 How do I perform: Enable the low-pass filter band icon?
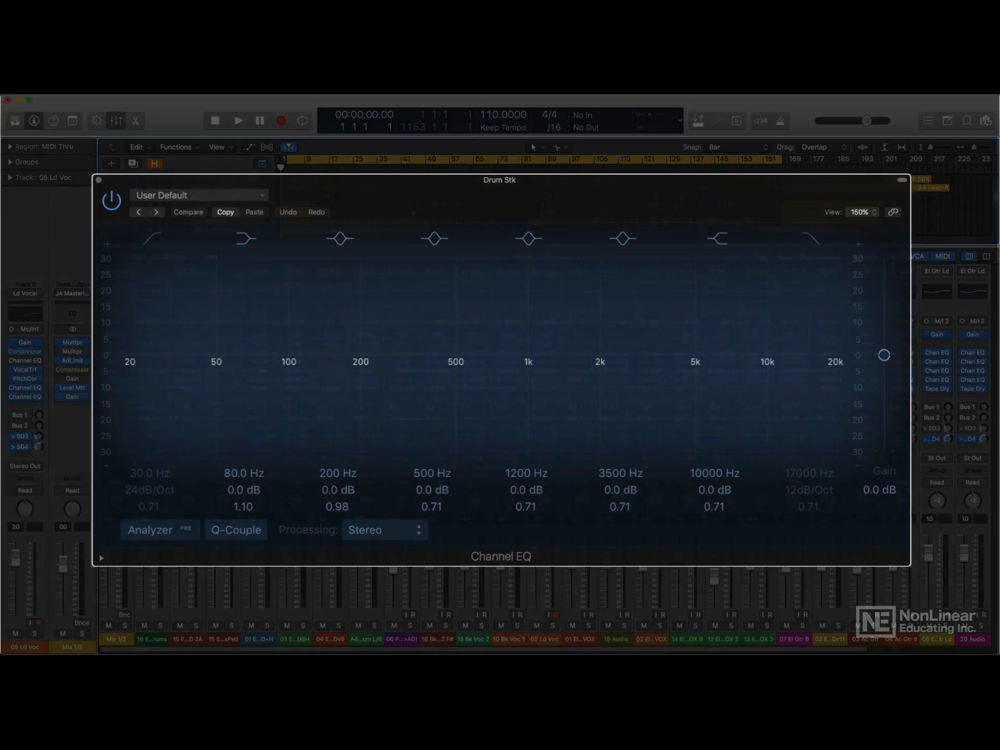811,238
